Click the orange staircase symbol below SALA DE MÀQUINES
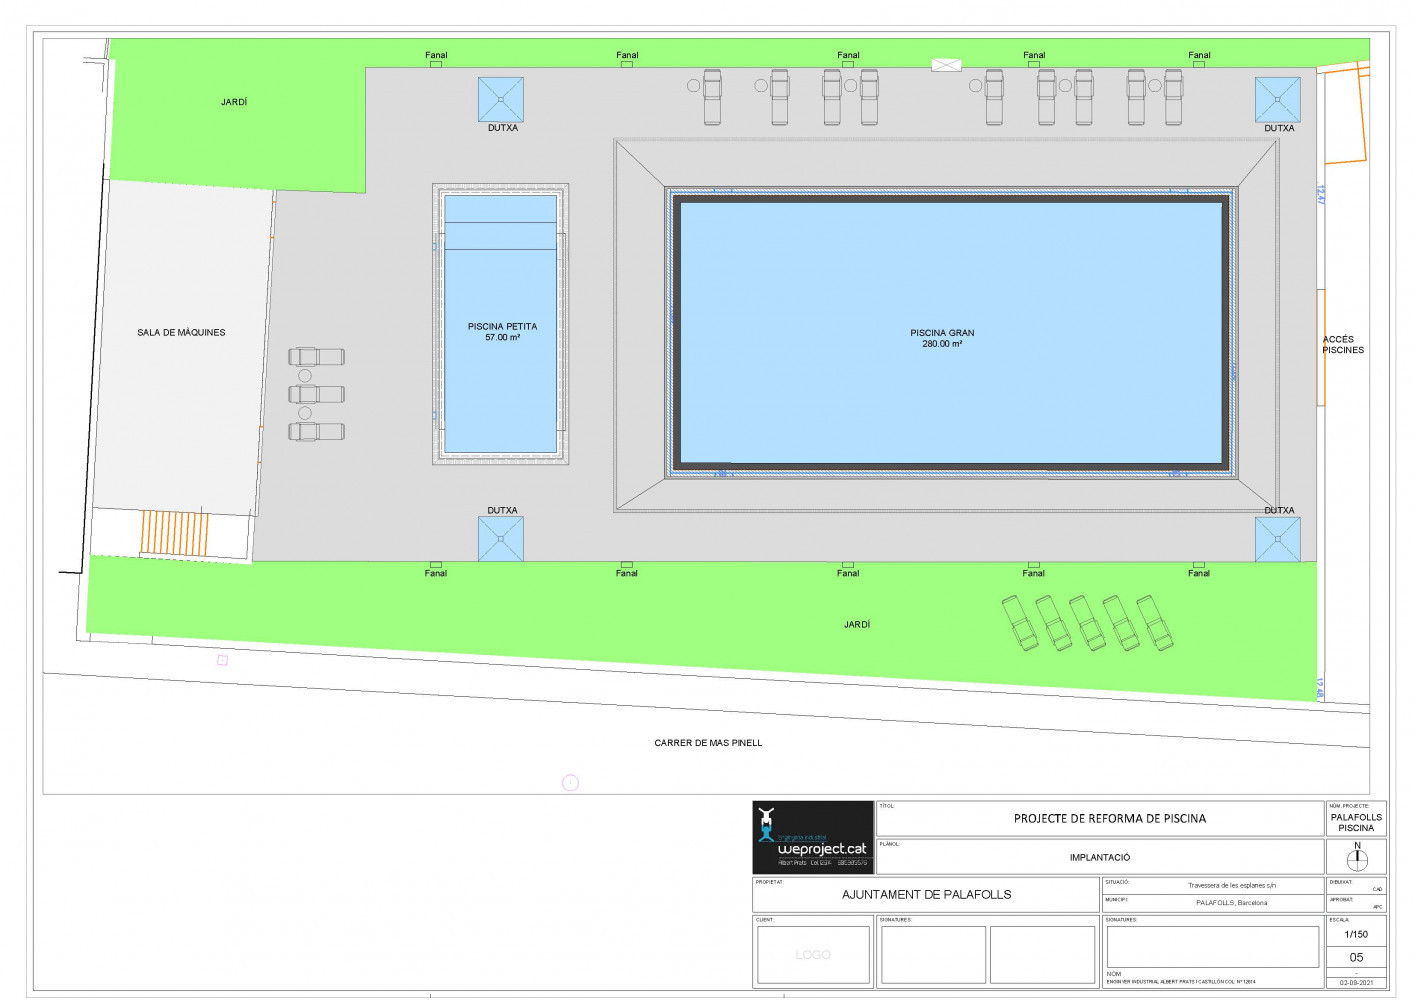The height and width of the screenshot is (1000, 1415). pyautogui.click(x=174, y=533)
